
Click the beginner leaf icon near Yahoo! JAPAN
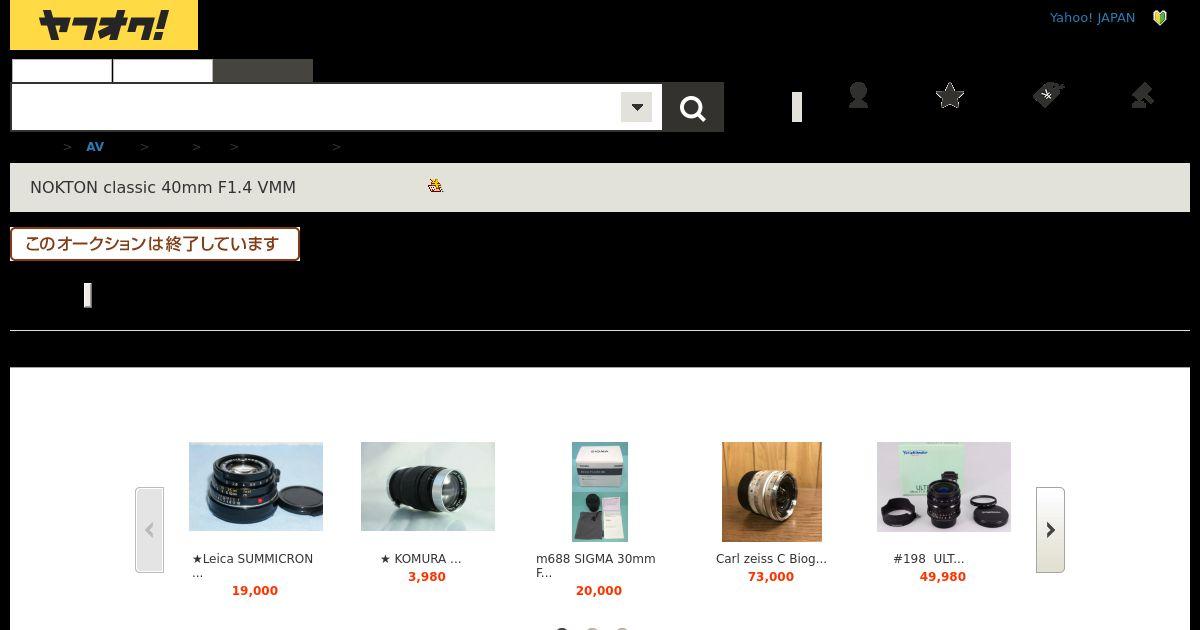click(1160, 18)
